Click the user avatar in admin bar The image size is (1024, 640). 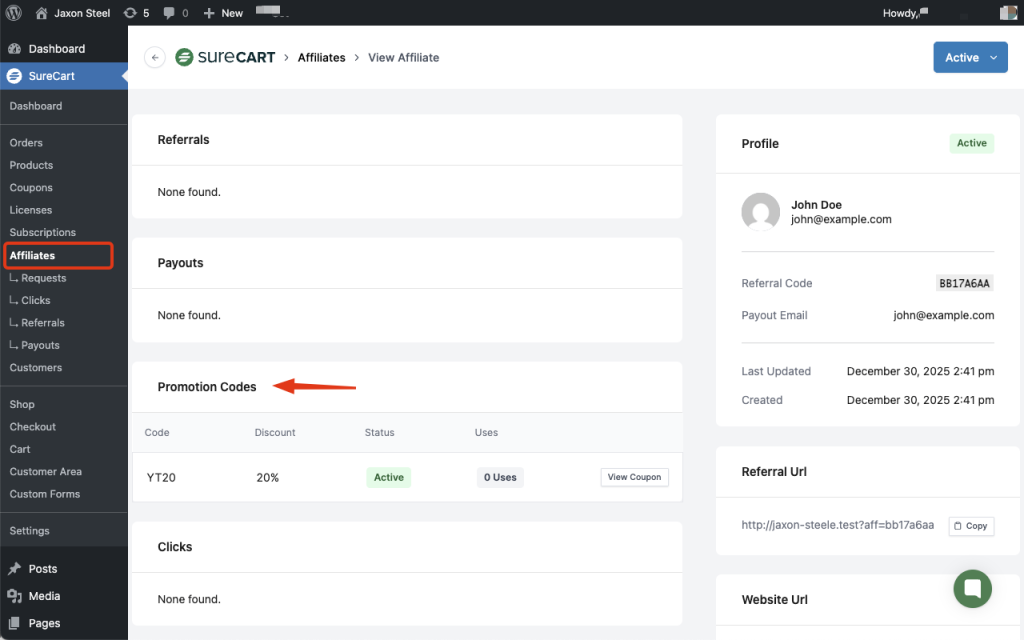tap(1008, 13)
